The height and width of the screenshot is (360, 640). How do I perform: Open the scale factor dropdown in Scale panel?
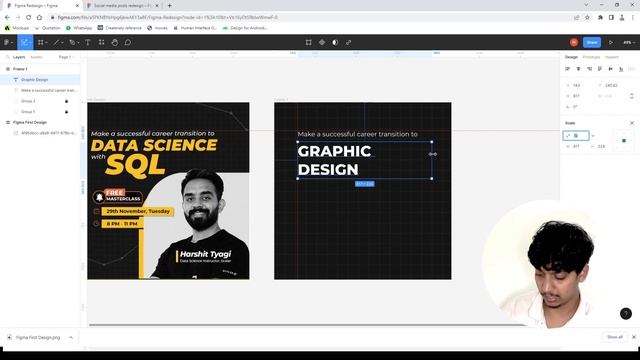tap(593, 136)
